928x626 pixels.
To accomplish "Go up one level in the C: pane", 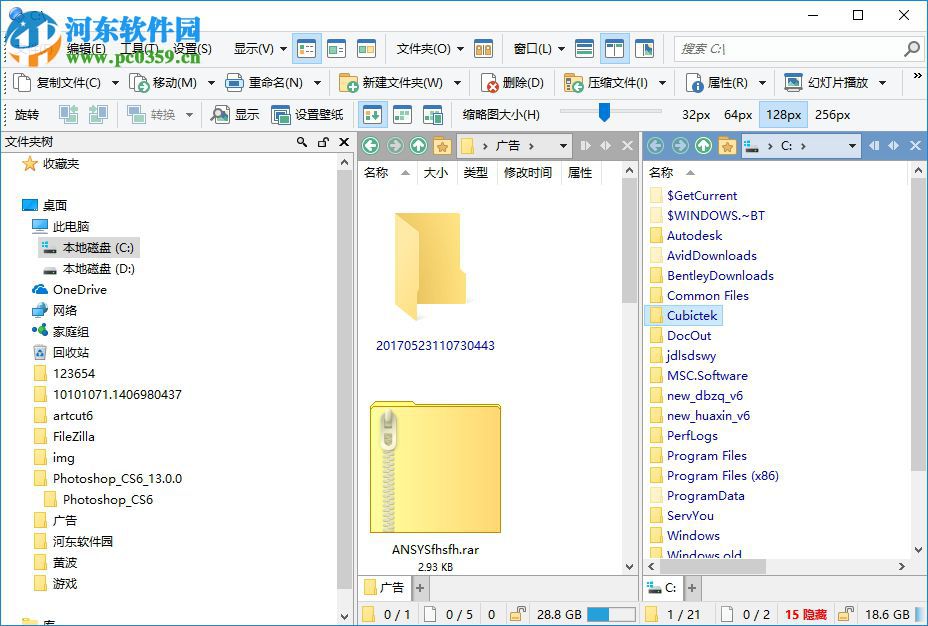I will point(703,146).
